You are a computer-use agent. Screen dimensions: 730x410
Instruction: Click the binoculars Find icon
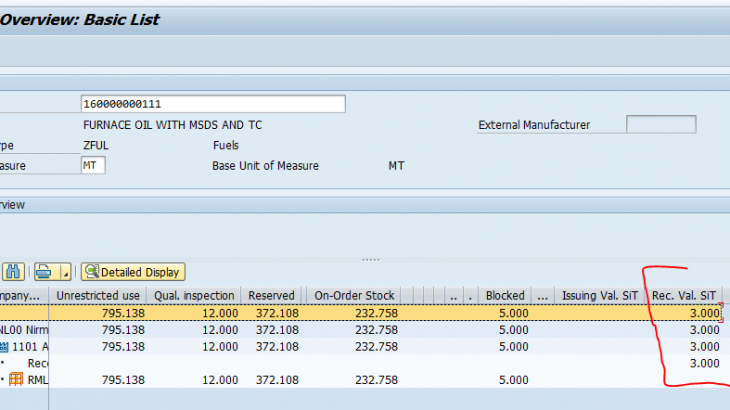coord(13,272)
